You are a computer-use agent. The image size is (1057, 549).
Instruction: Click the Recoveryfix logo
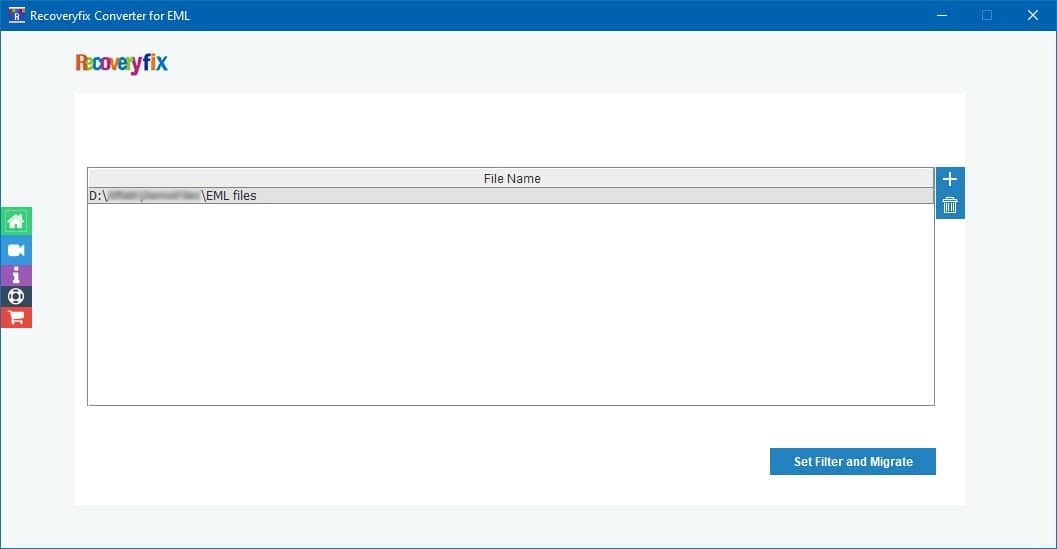pyautogui.click(x=121, y=63)
